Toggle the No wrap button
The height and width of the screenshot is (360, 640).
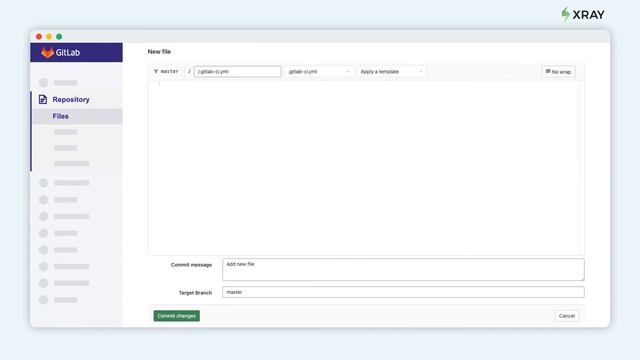(558, 71)
